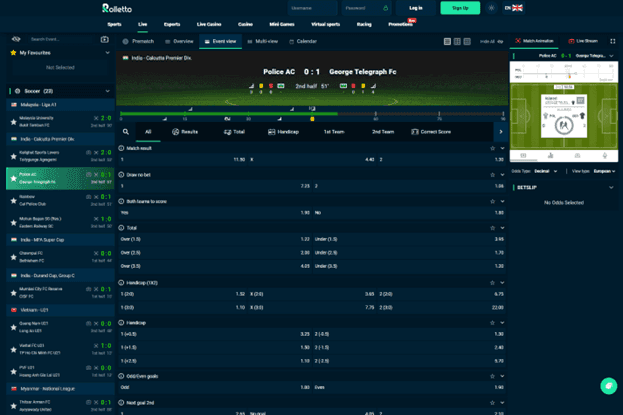Open the EN language selector
The image size is (623, 415).
click(514, 8)
